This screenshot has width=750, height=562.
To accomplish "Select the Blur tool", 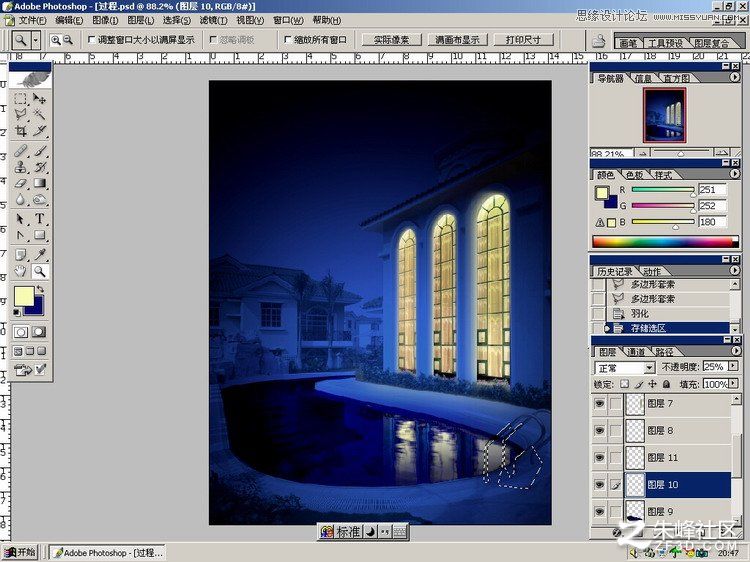I will pyautogui.click(x=20, y=199).
